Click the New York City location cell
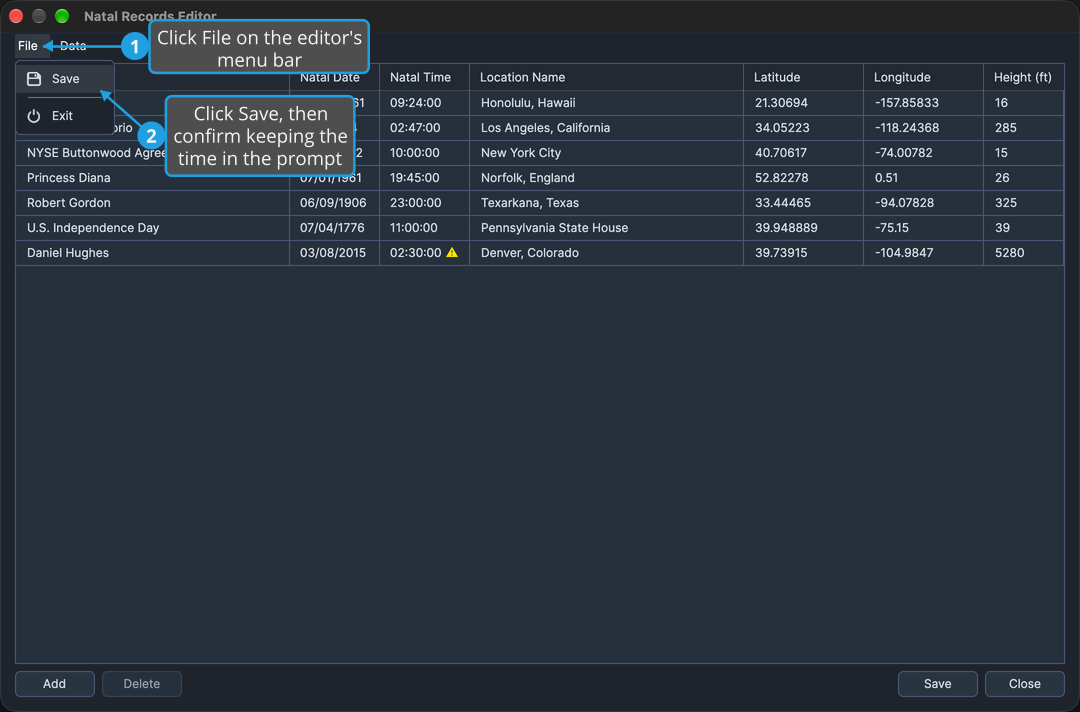1080x712 pixels. [x=606, y=153]
